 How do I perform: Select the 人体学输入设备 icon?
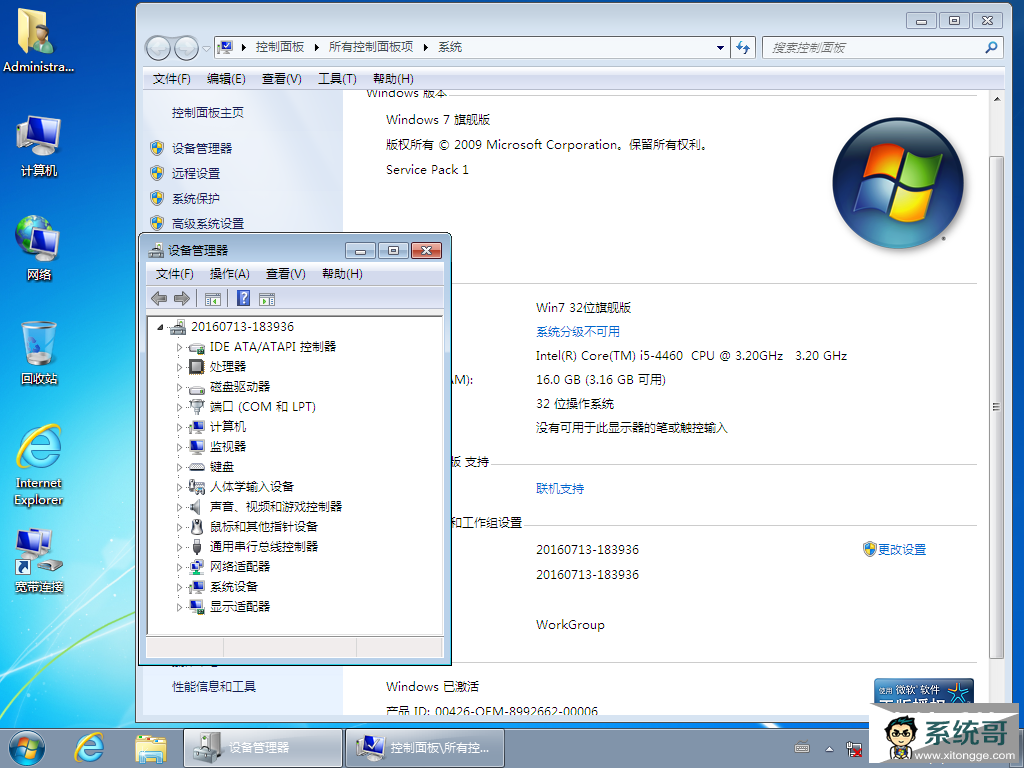click(197, 487)
